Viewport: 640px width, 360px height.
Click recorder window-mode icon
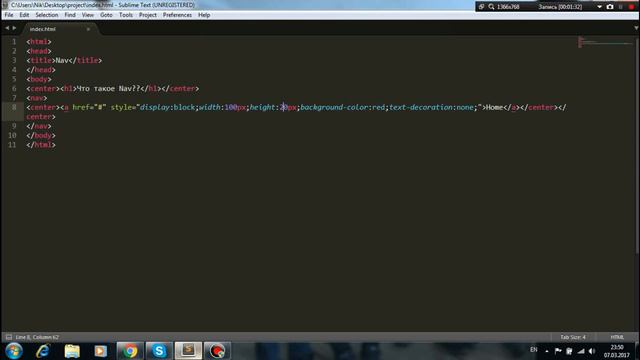pos(482,7)
